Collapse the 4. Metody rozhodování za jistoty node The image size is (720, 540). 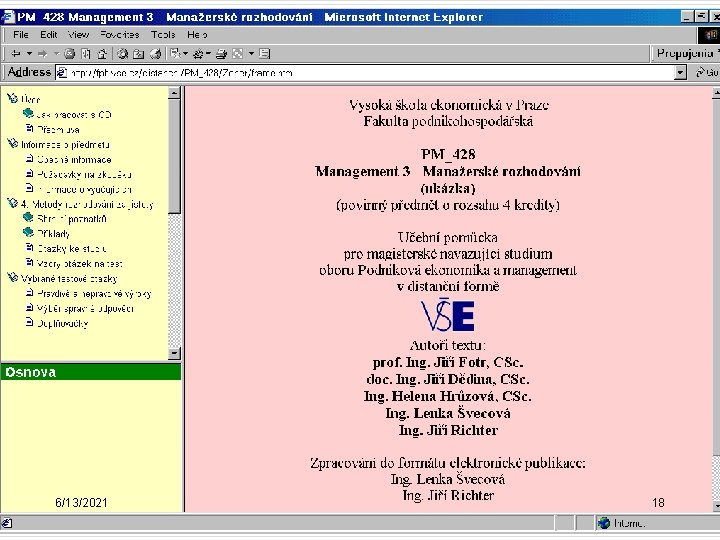tap(12, 203)
